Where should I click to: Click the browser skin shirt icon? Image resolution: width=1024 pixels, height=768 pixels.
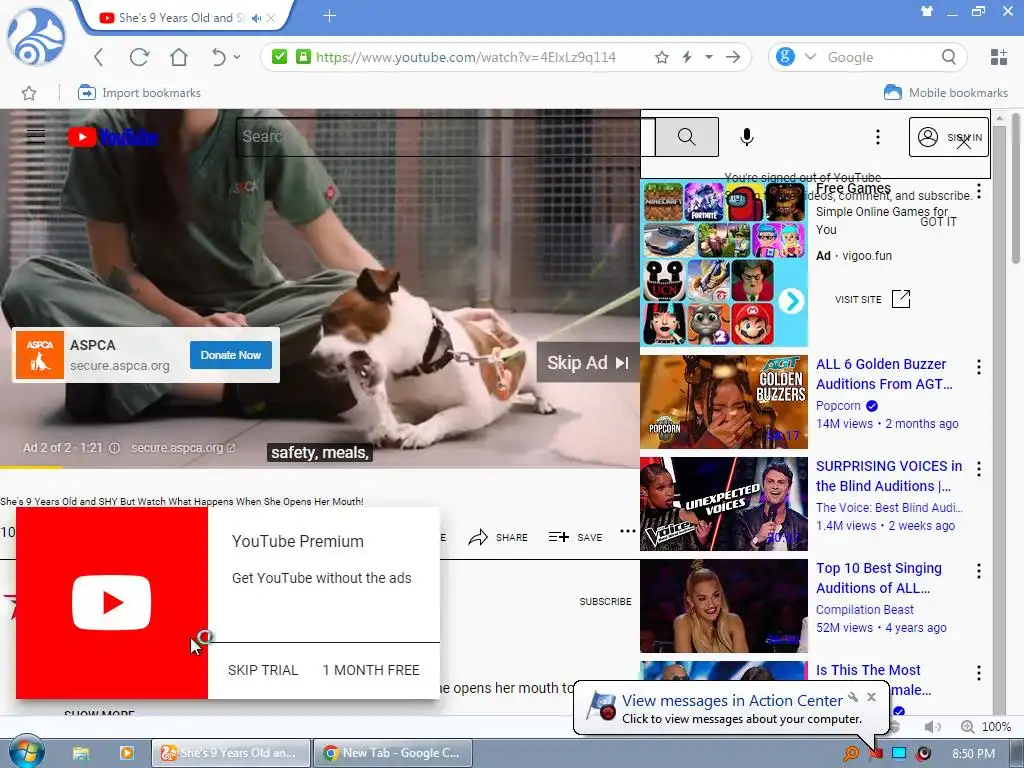pos(927,11)
